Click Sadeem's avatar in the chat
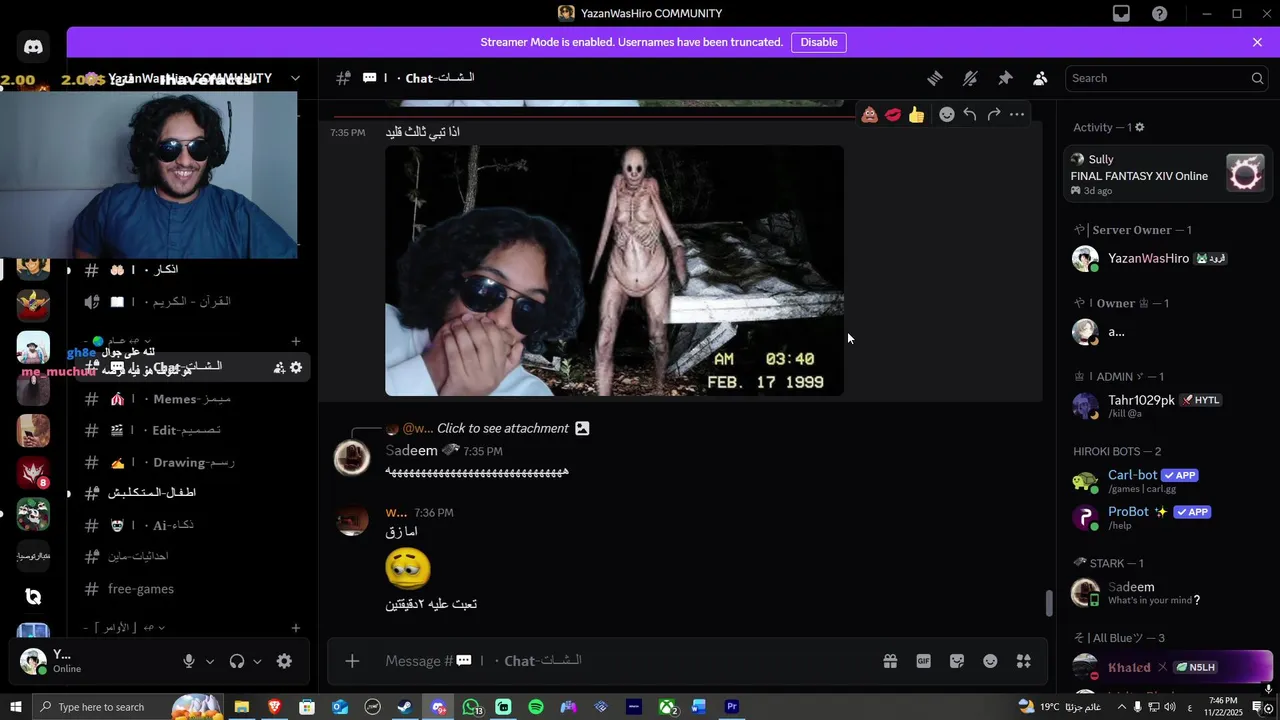This screenshot has width=1280, height=720. click(x=352, y=457)
